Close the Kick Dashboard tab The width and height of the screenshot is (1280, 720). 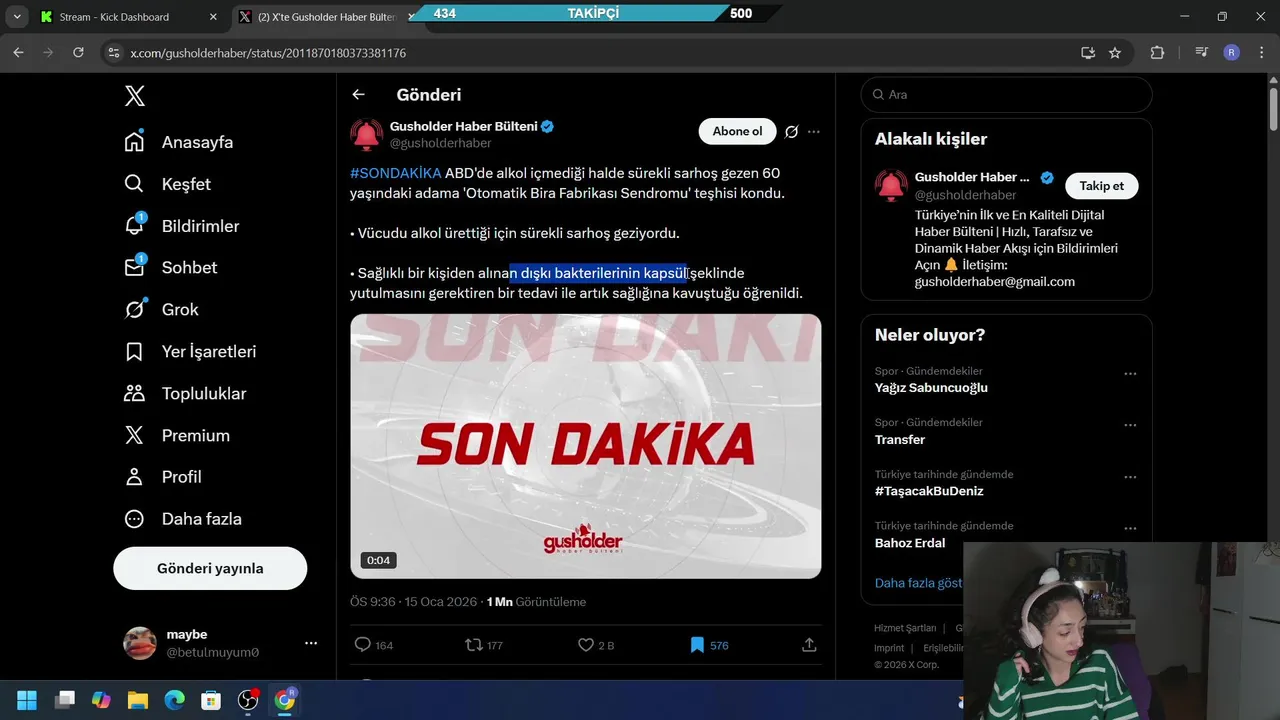pyautogui.click(x=213, y=17)
